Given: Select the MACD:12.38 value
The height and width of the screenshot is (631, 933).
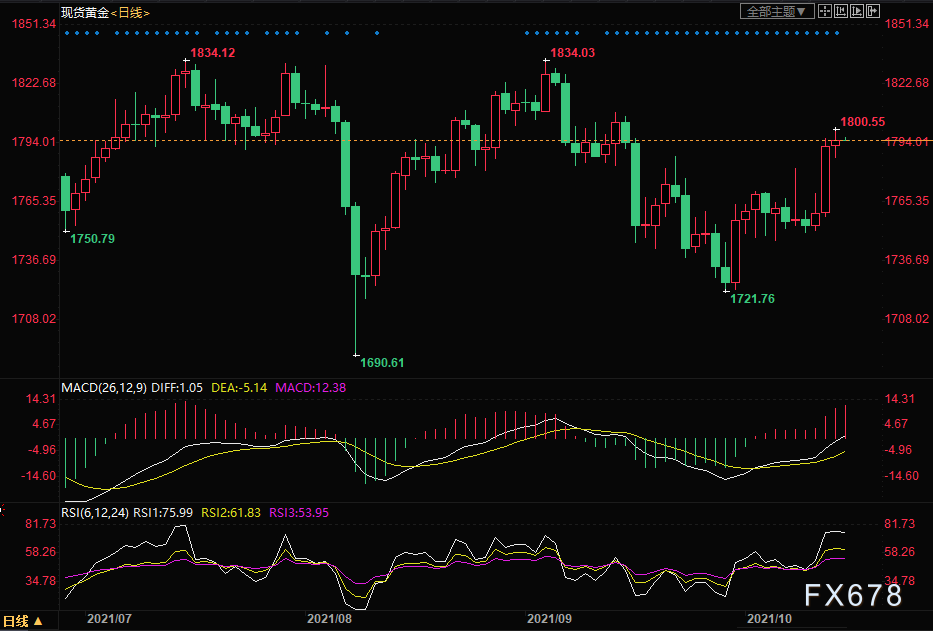Looking at the screenshot, I should [311, 388].
